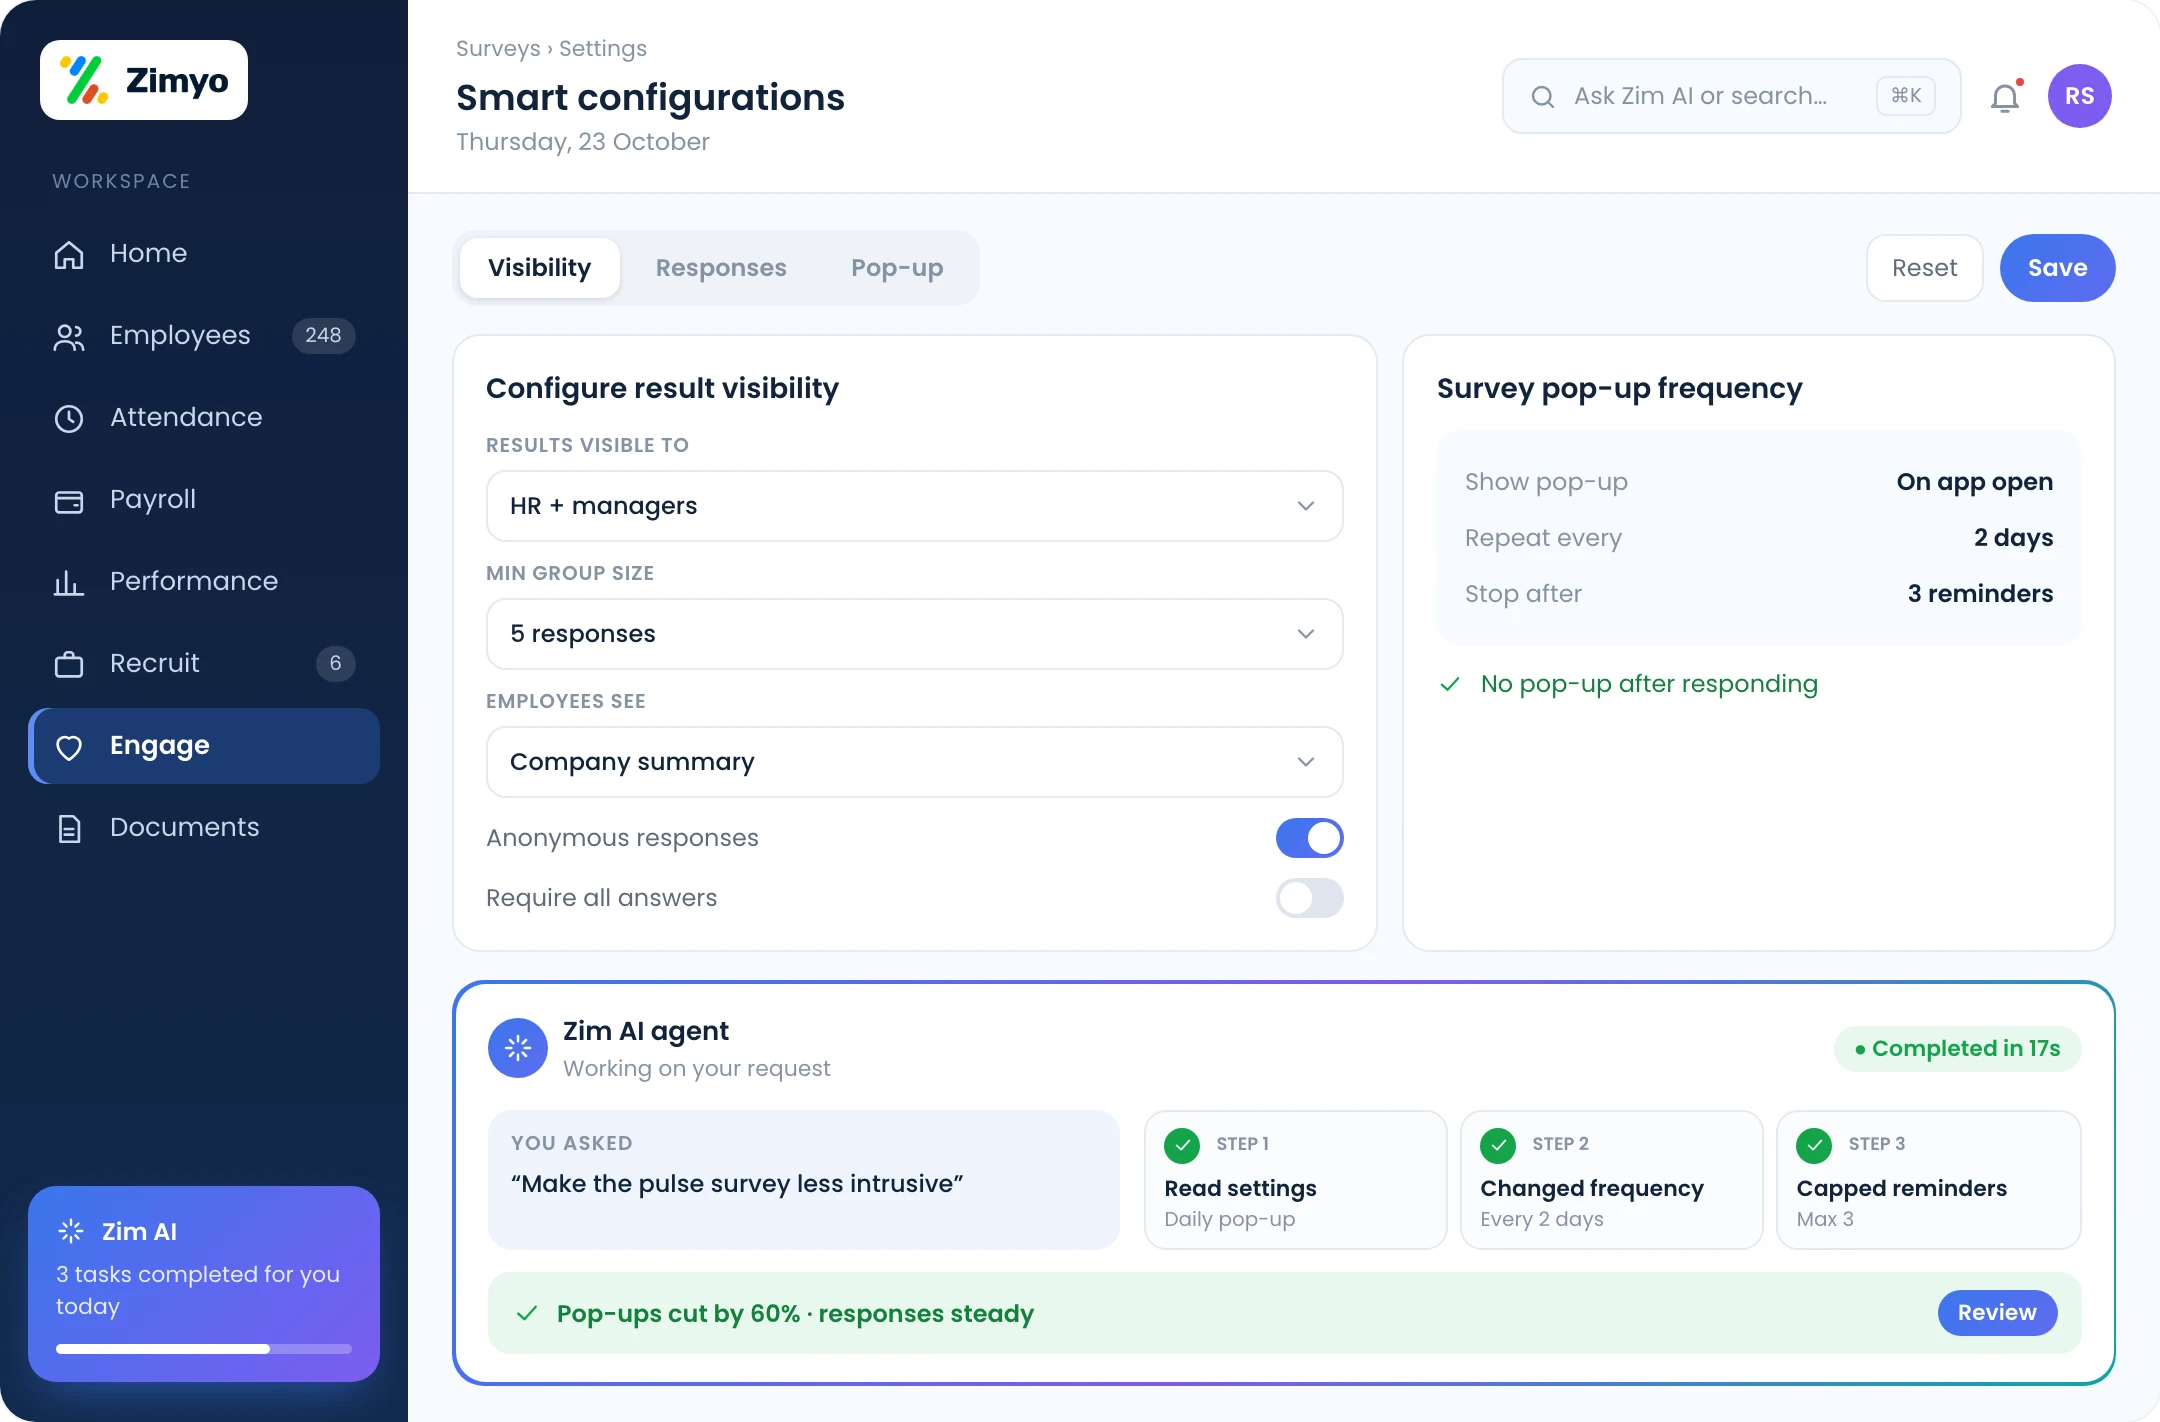Open the RS user avatar menu
Screen dimensions: 2160x1422
(x=2079, y=96)
